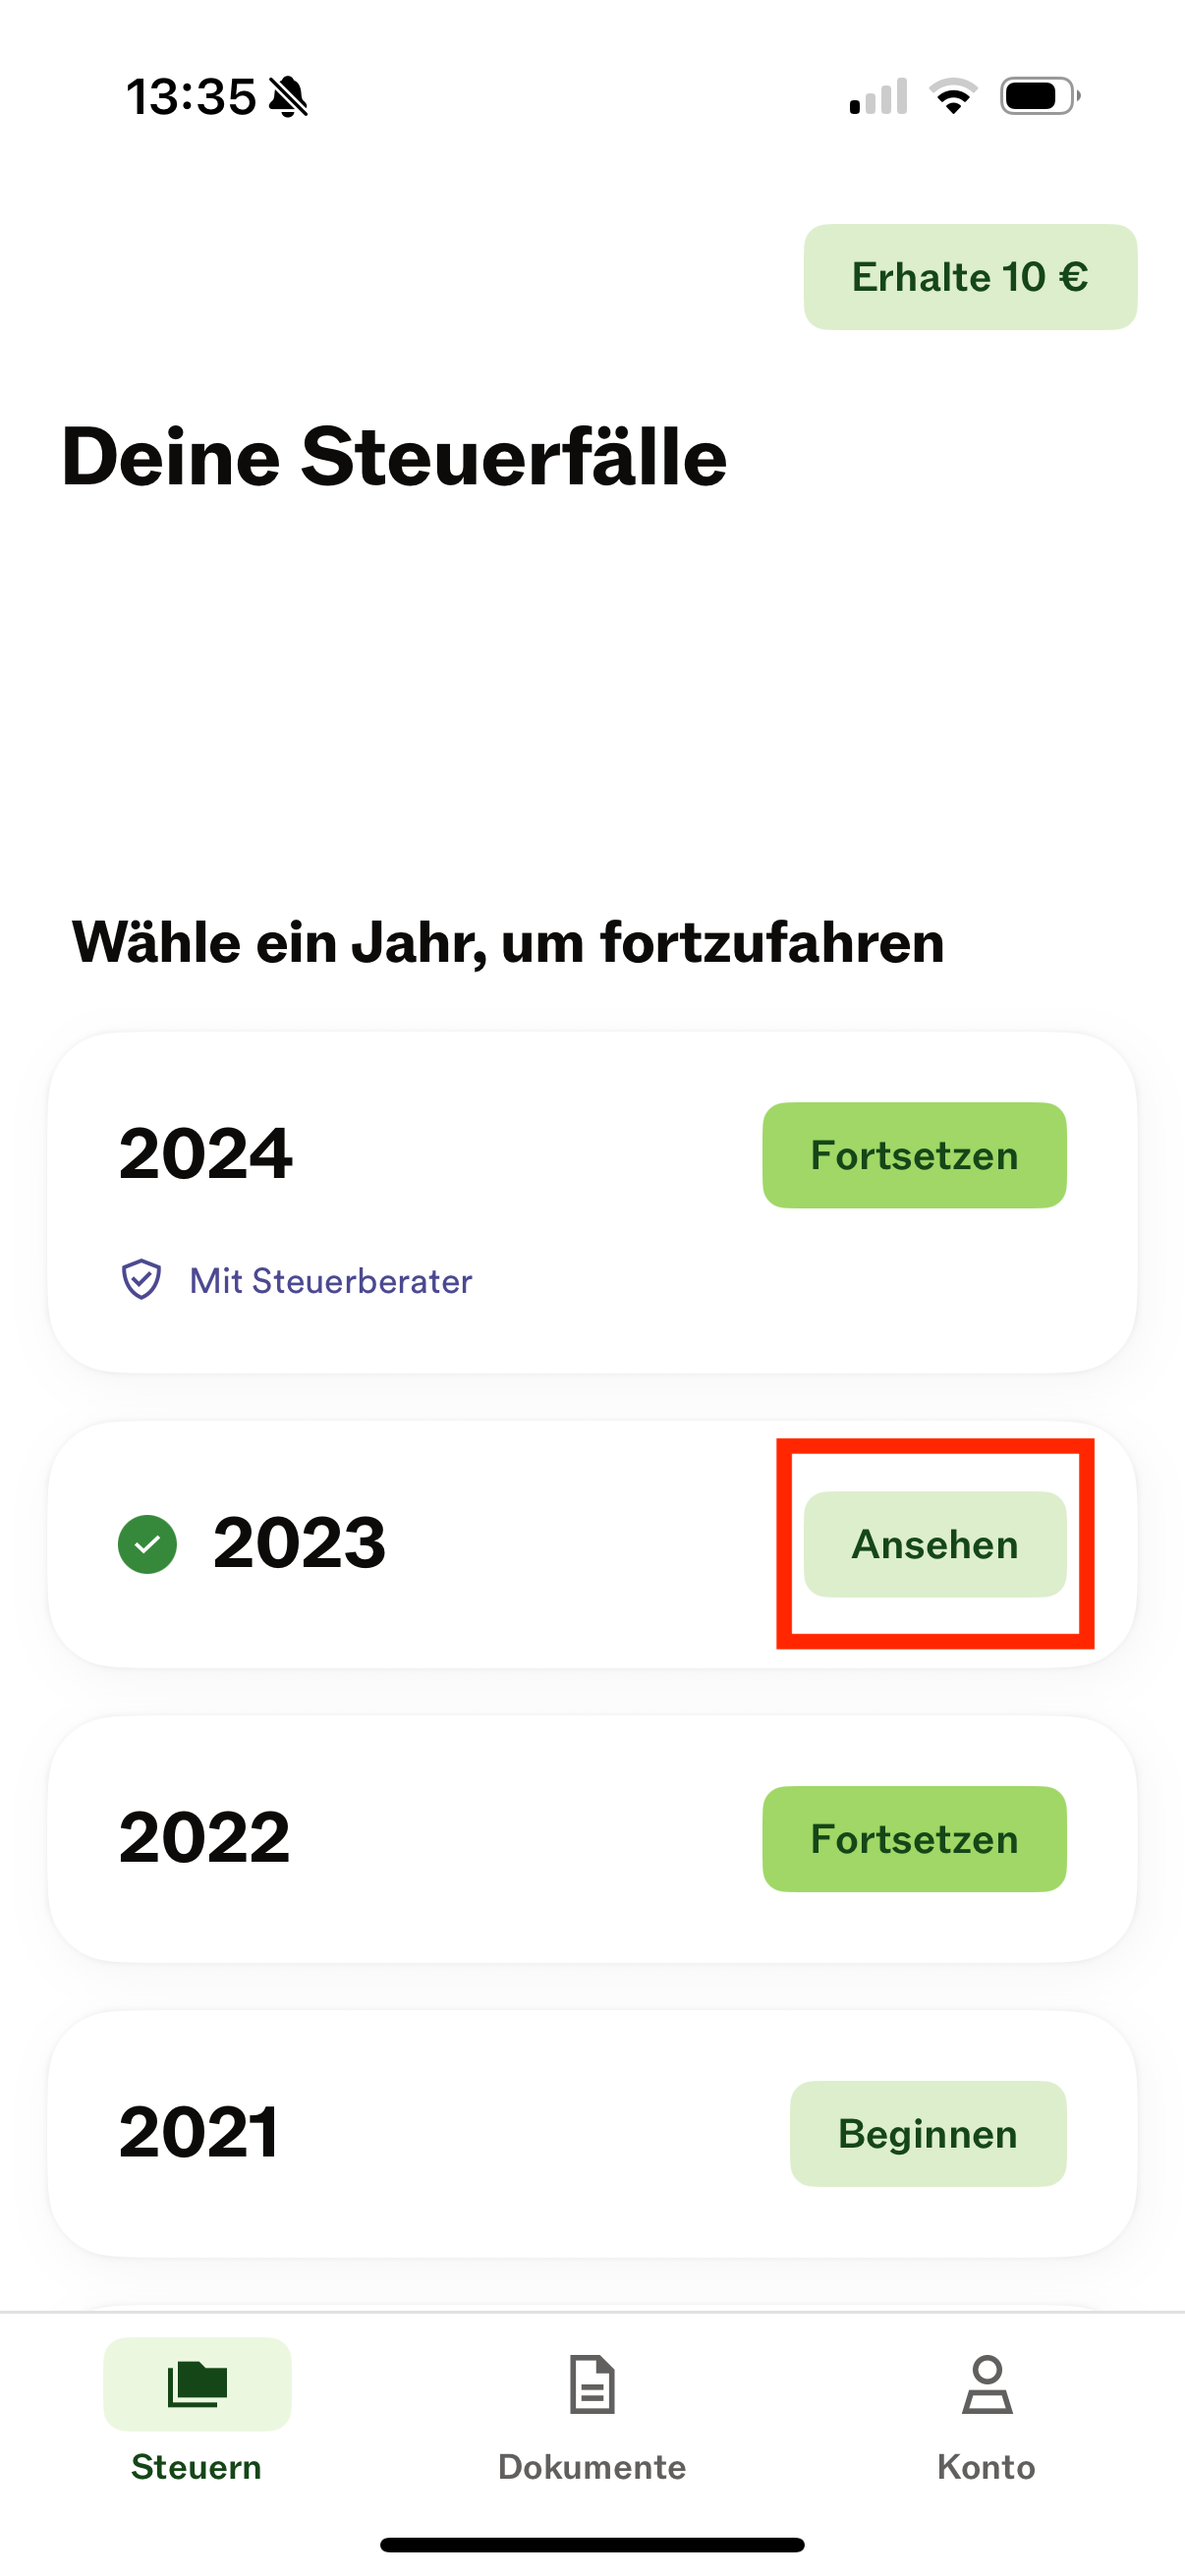View the 2023 tax case via Ansehen
Image resolution: width=1185 pixels, height=2576 pixels.
(935, 1544)
